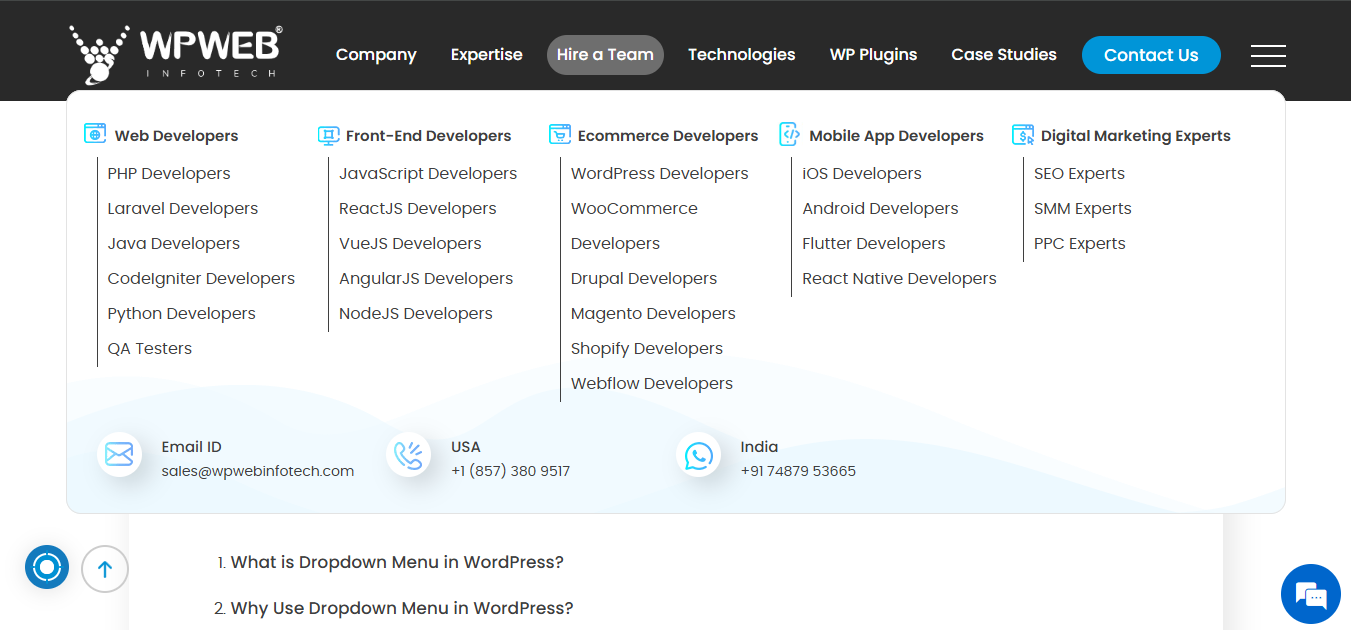The width and height of the screenshot is (1351, 630).
Task: Open the Java Developers link
Action: tap(174, 244)
